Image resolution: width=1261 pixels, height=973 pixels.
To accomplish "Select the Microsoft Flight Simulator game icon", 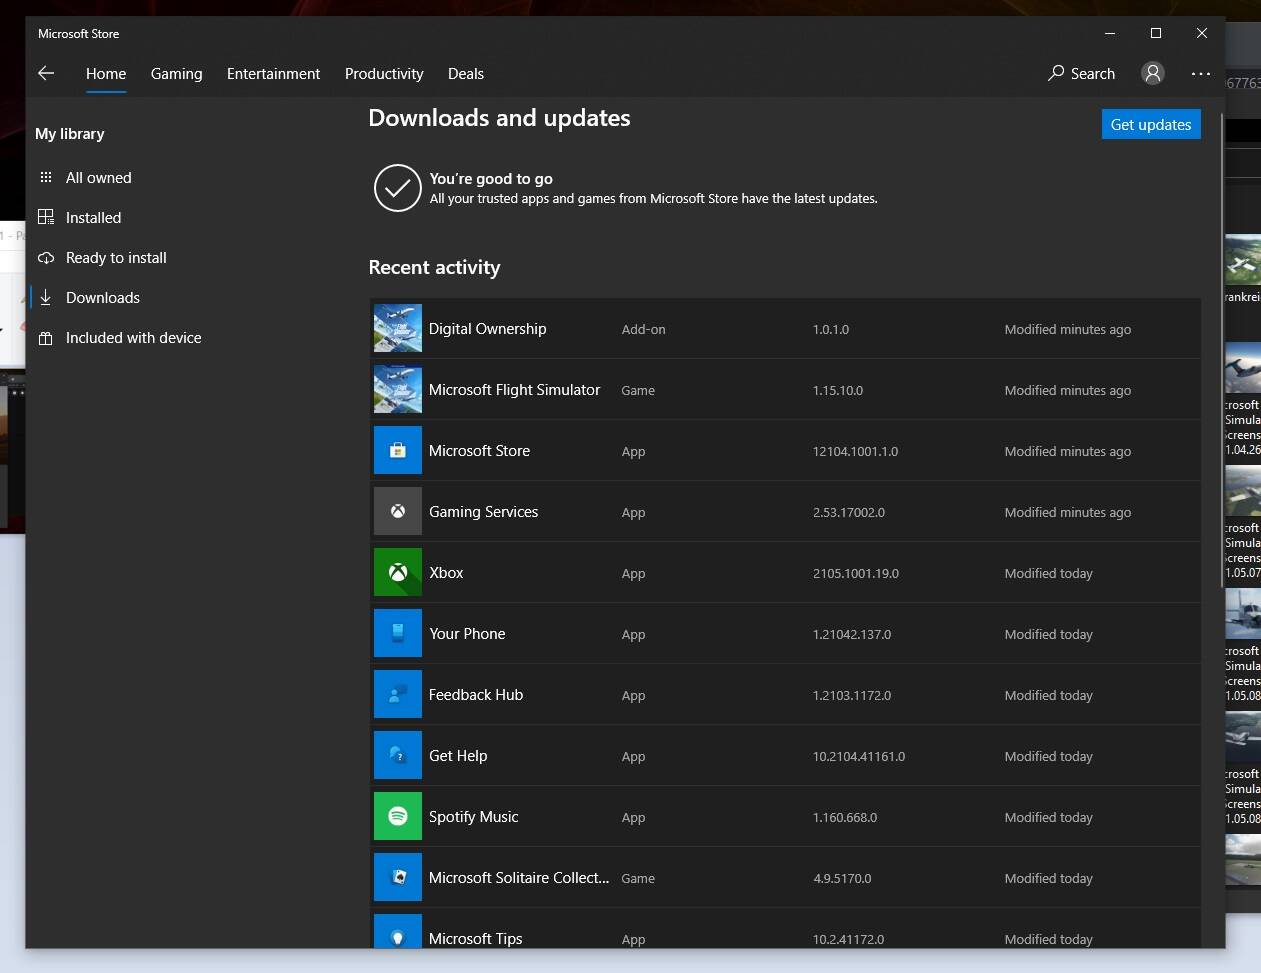I will pos(397,390).
